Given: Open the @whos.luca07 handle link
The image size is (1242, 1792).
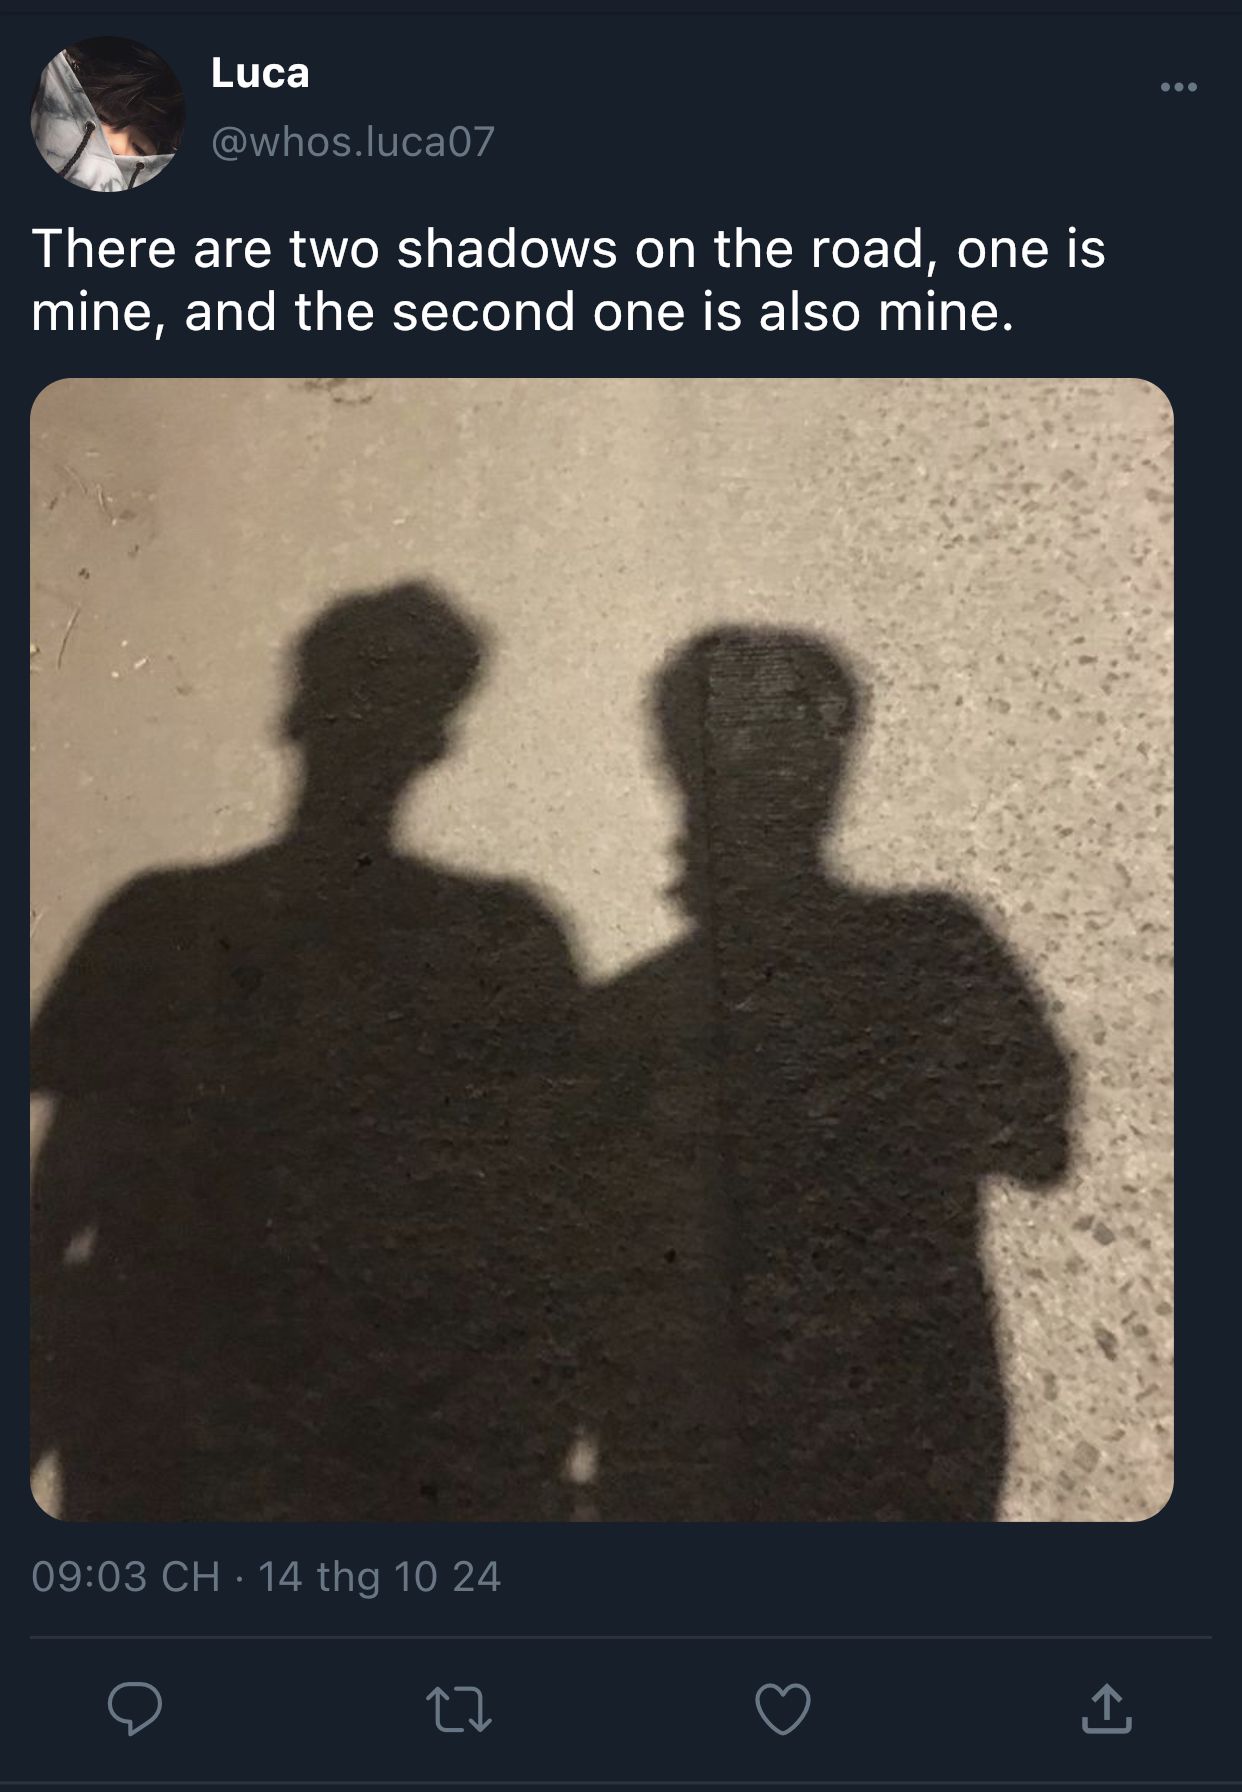Looking at the screenshot, I should 353,142.
